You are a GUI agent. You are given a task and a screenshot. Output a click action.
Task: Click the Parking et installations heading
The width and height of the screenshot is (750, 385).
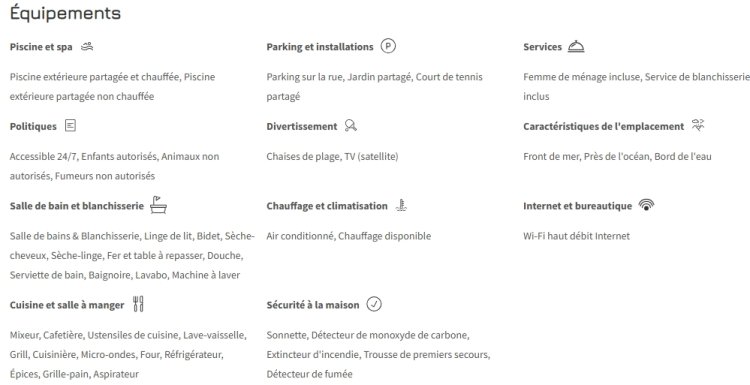pyautogui.click(x=320, y=47)
